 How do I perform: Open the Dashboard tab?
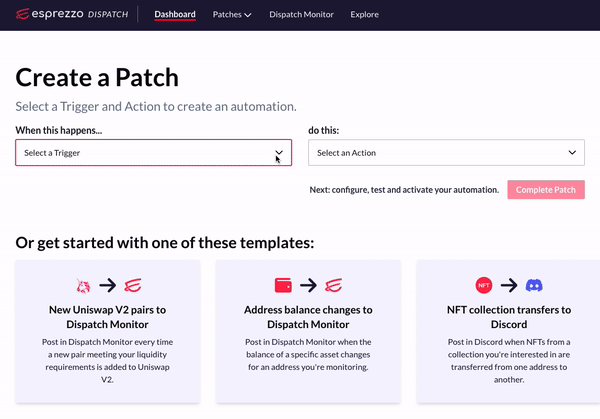tap(175, 15)
